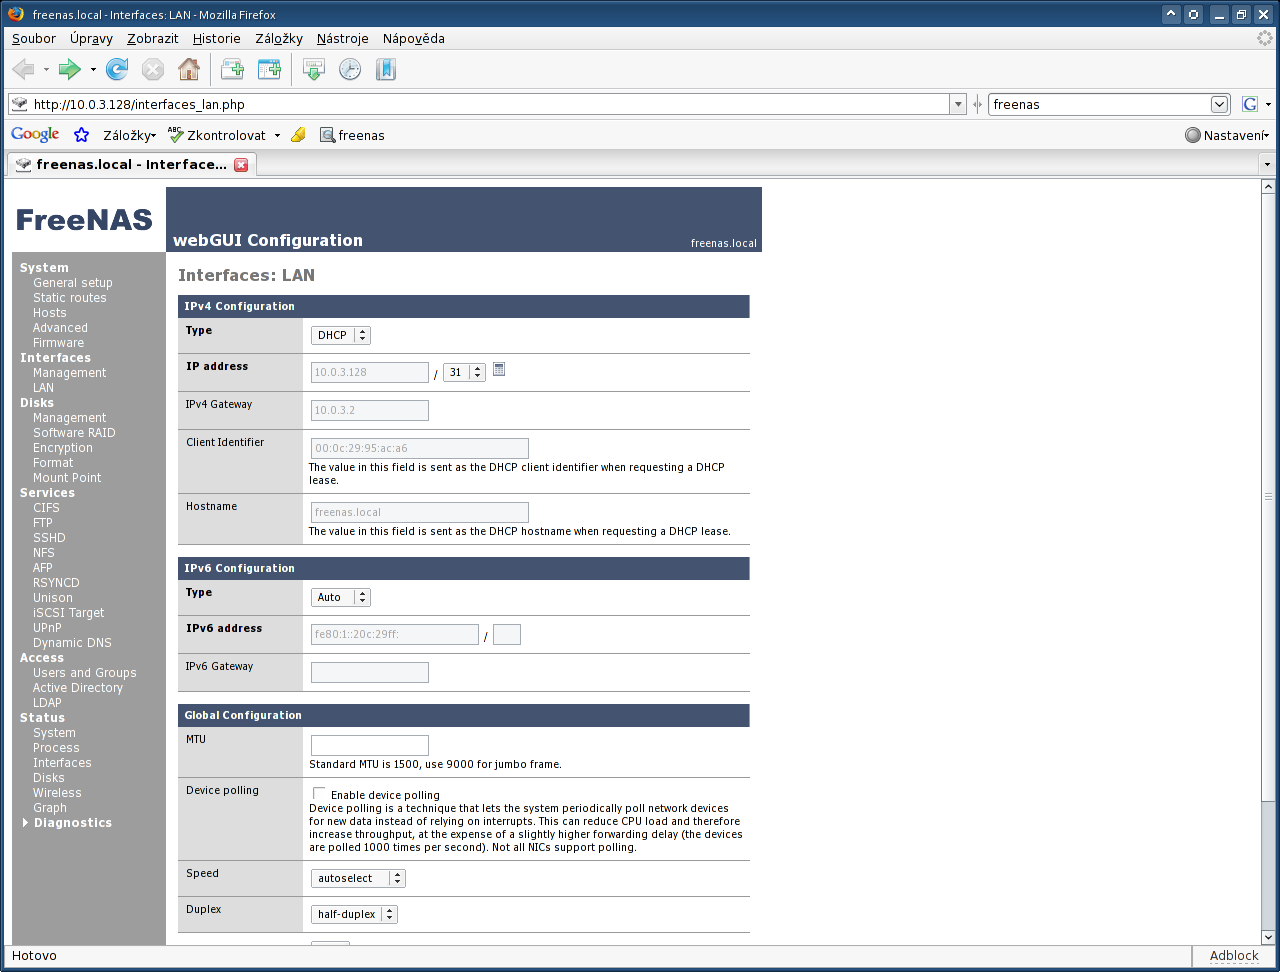Open a new tab from toolbar
The width and height of the screenshot is (1280, 972).
click(232, 69)
